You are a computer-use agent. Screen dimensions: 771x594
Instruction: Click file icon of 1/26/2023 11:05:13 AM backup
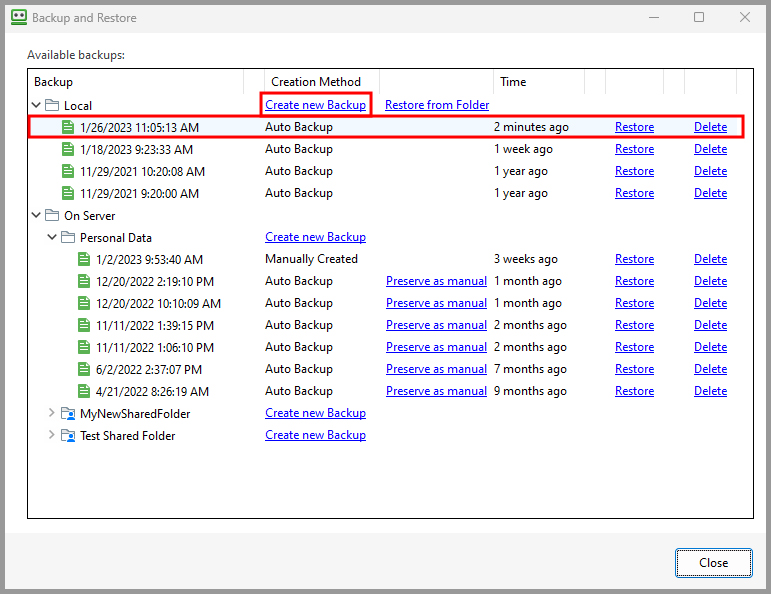tap(68, 127)
